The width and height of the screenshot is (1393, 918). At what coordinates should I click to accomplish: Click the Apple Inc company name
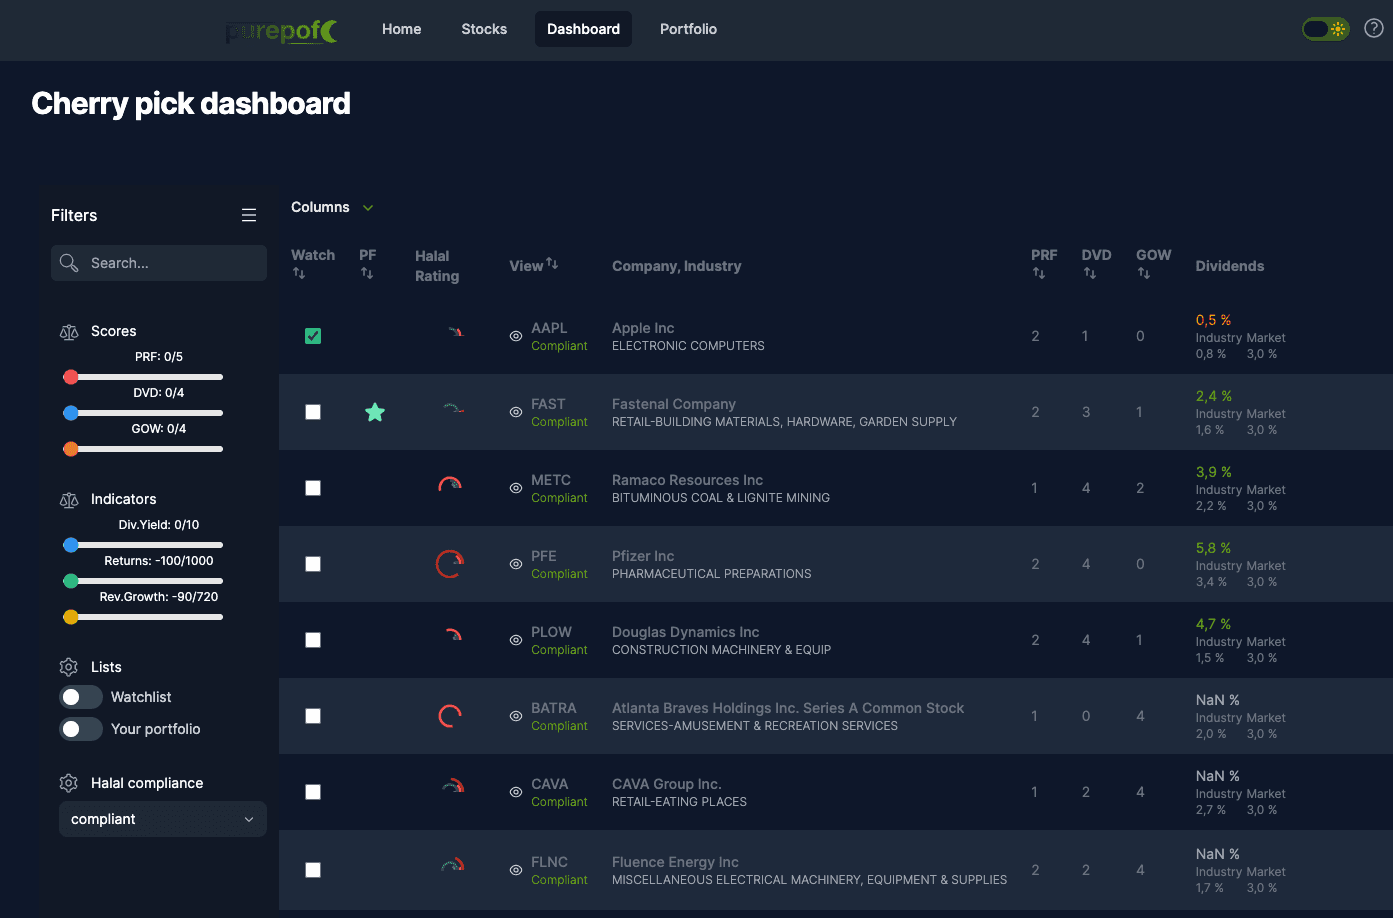click(x=643, y=328)
